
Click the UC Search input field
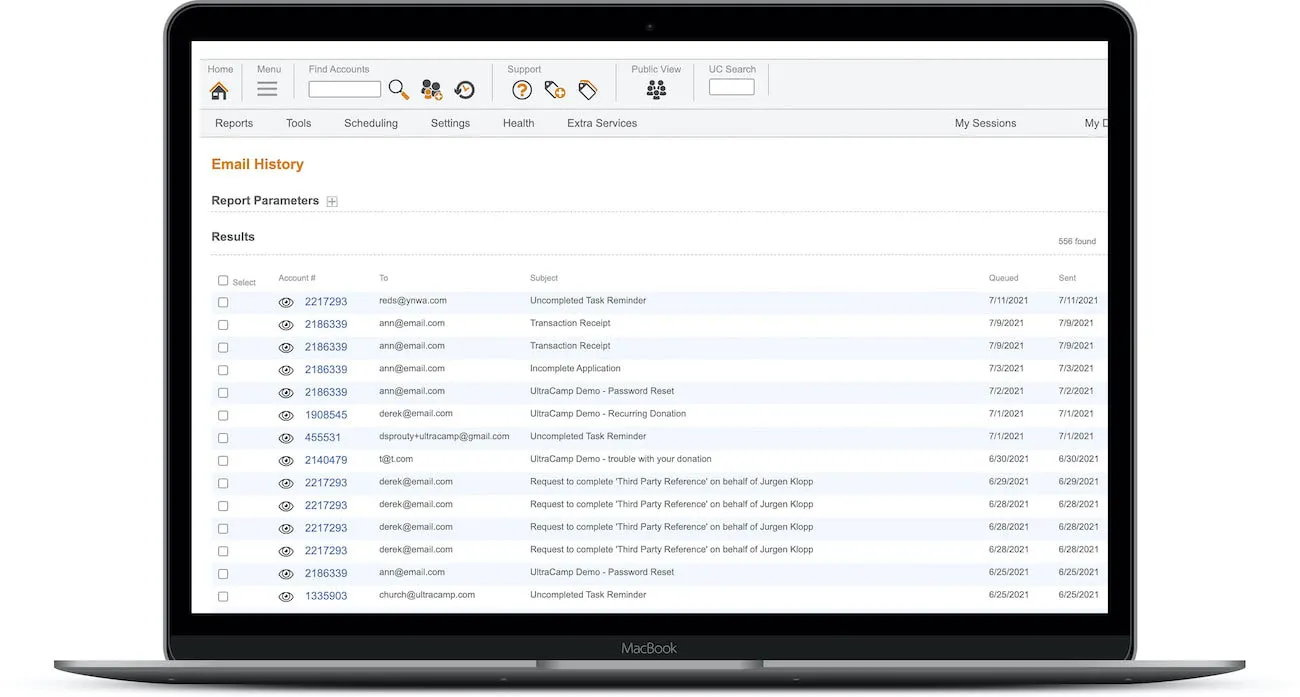pos(732,87)
